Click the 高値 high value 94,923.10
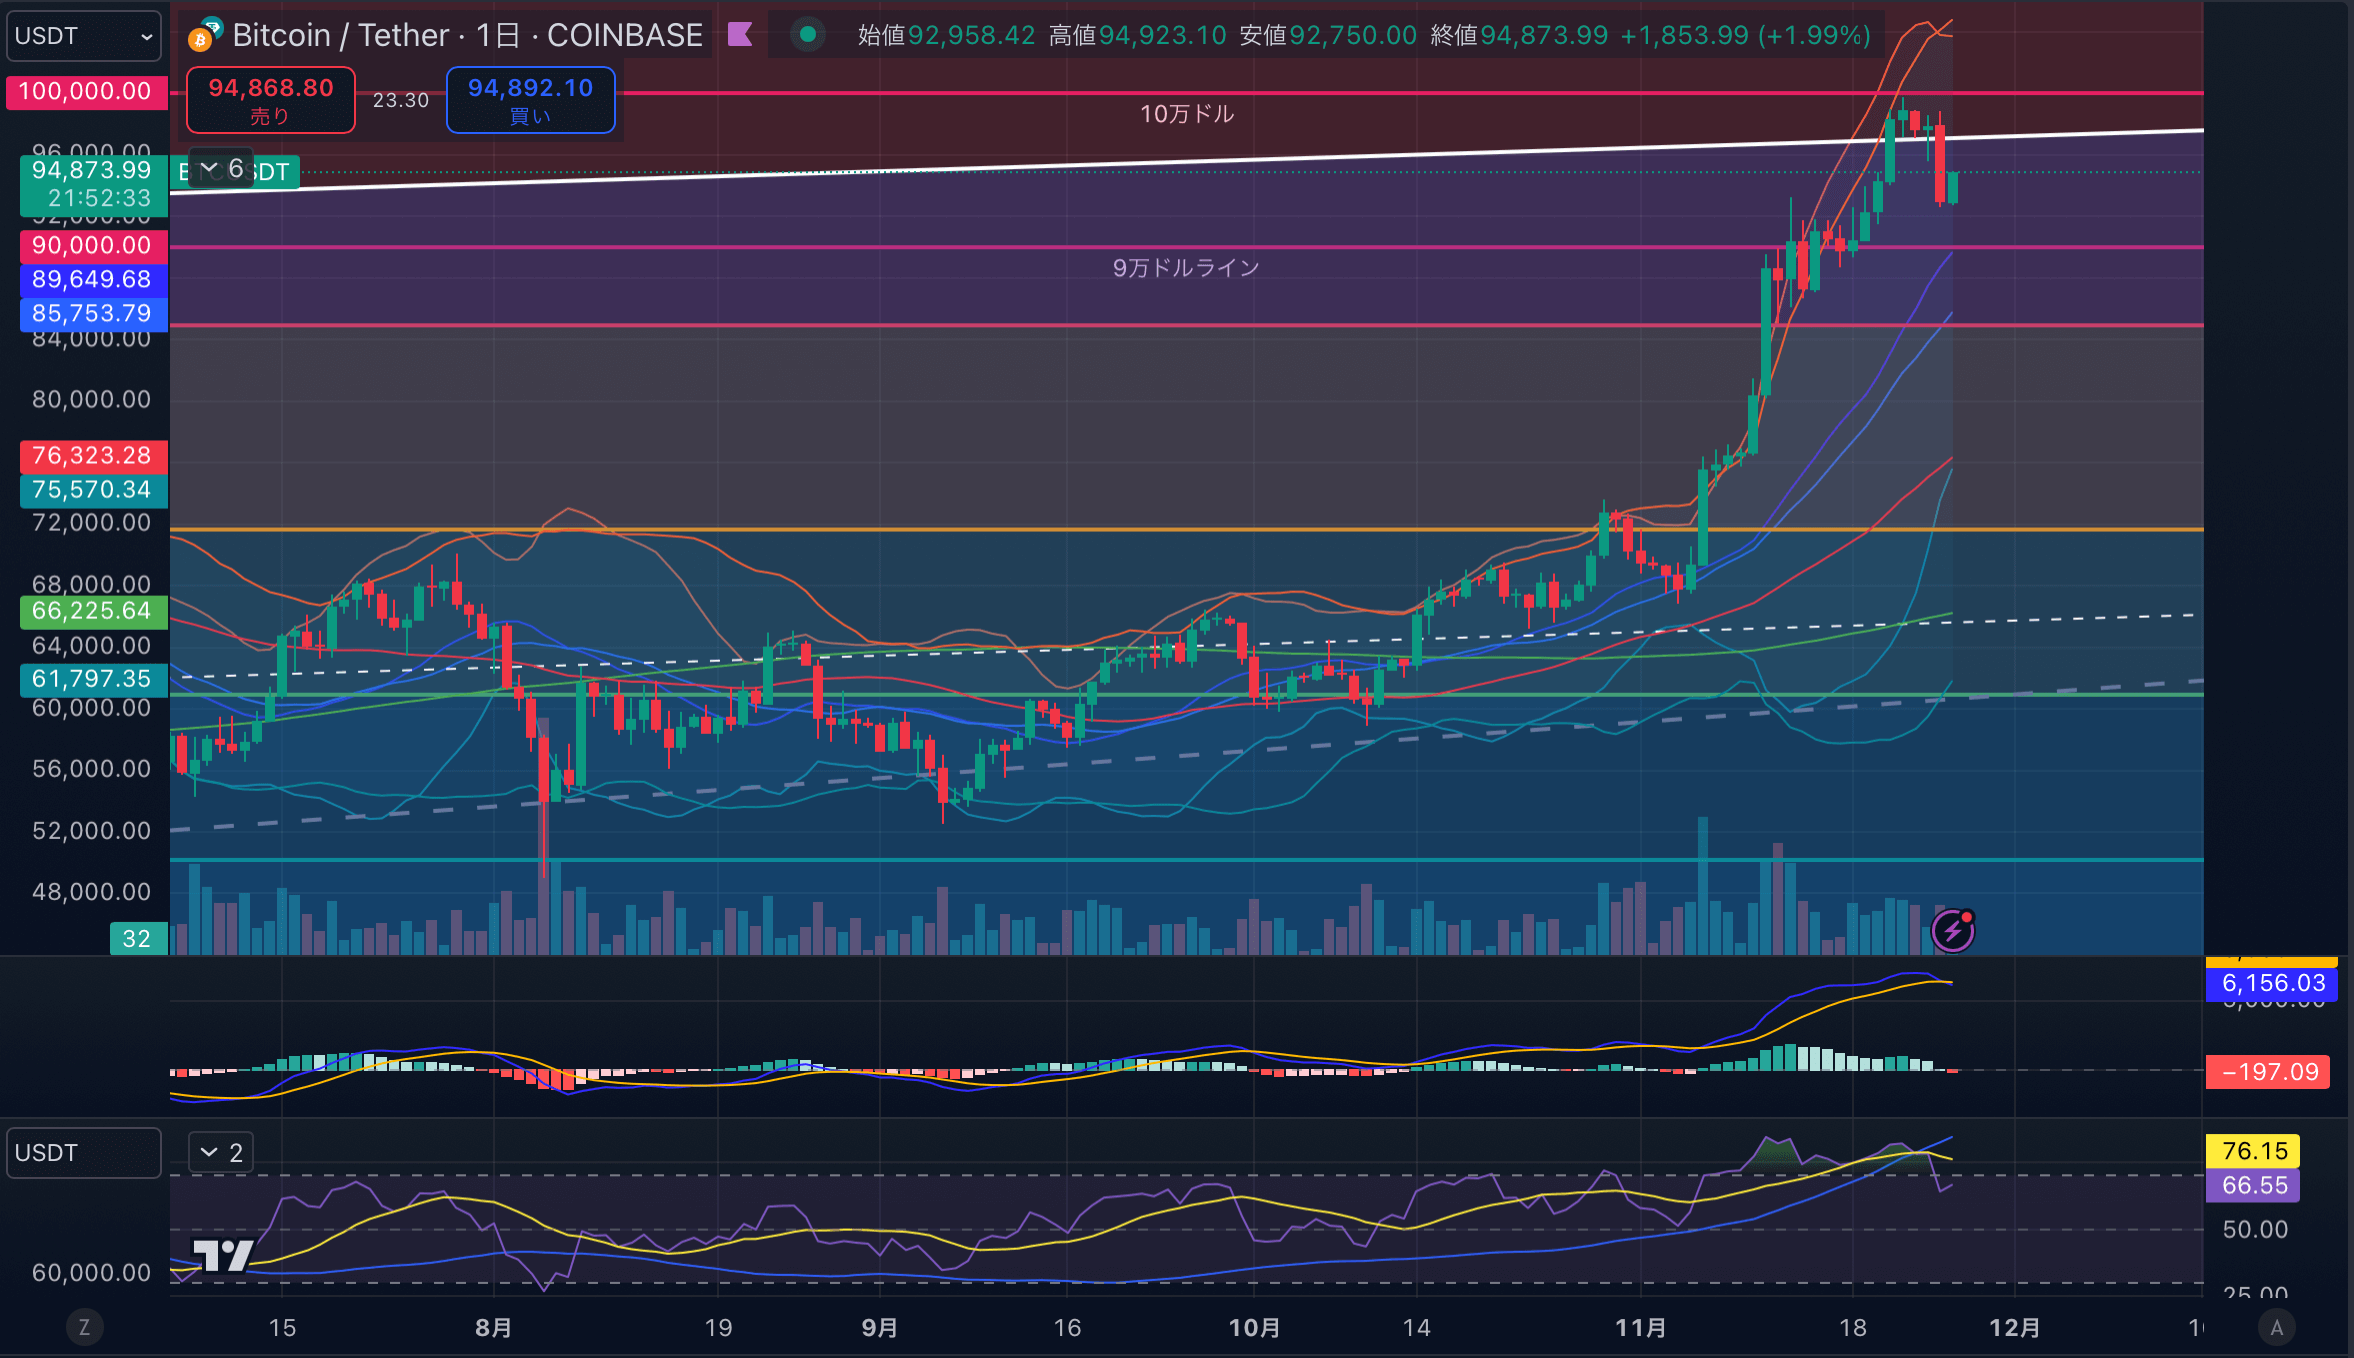 (1162, 35)
